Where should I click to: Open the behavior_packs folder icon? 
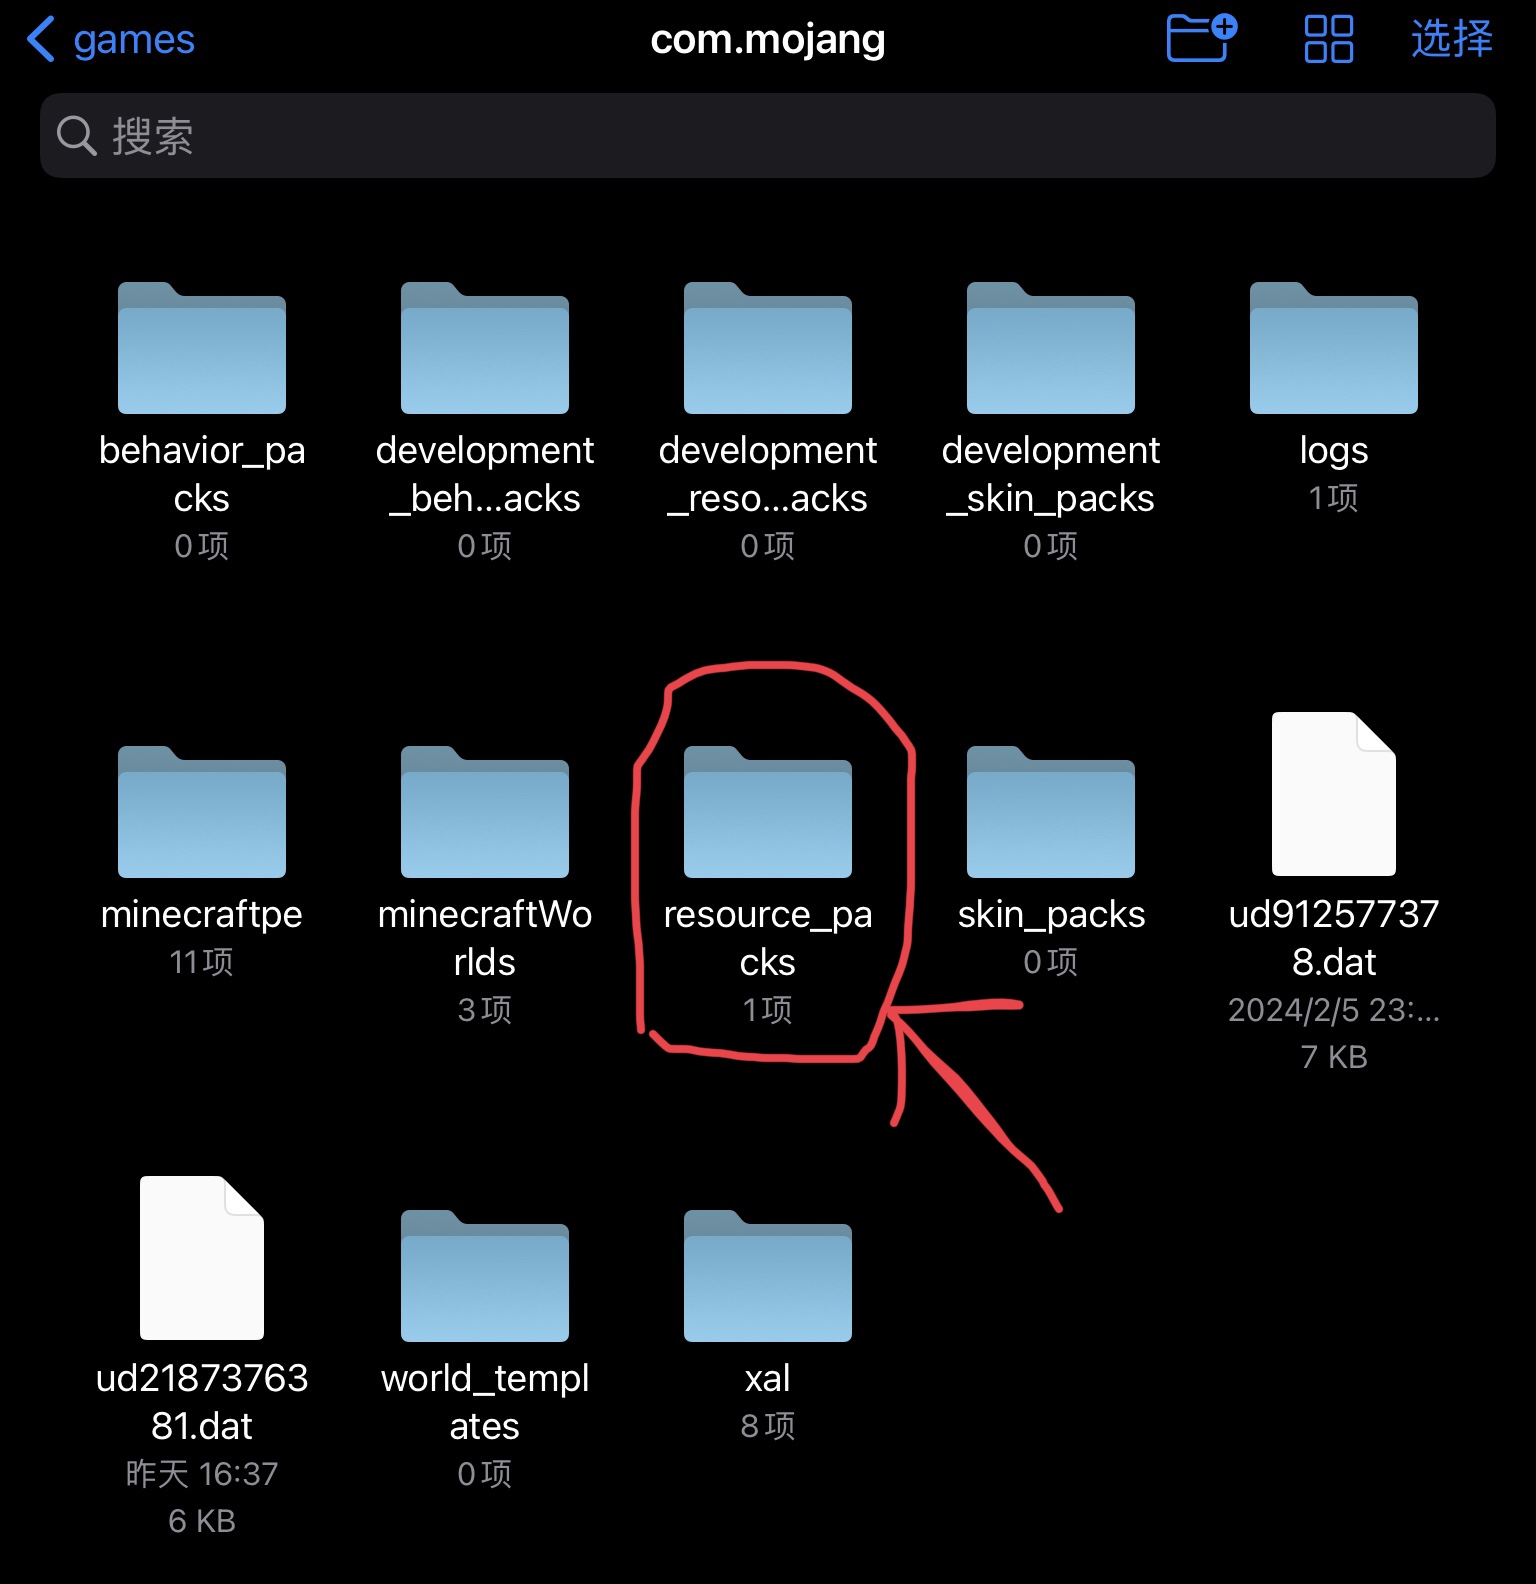[202, 348]
